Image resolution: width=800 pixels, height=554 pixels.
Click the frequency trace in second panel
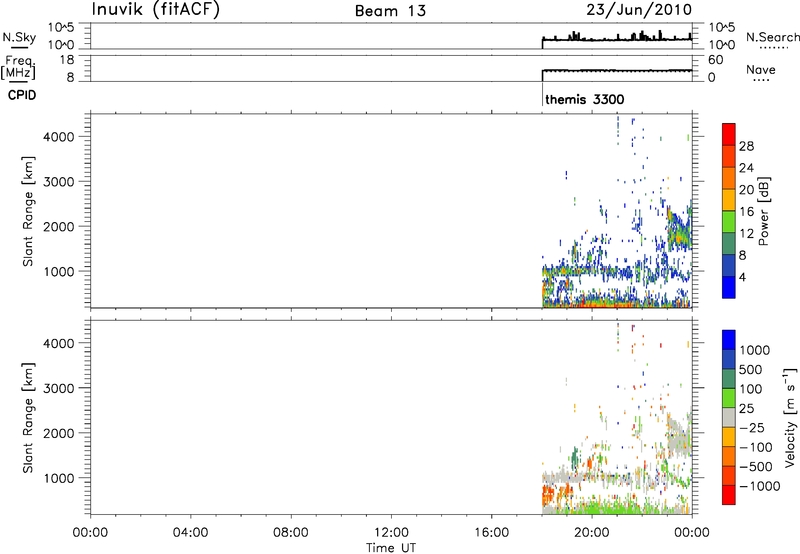pyautogui.click(x=617, y=71)
